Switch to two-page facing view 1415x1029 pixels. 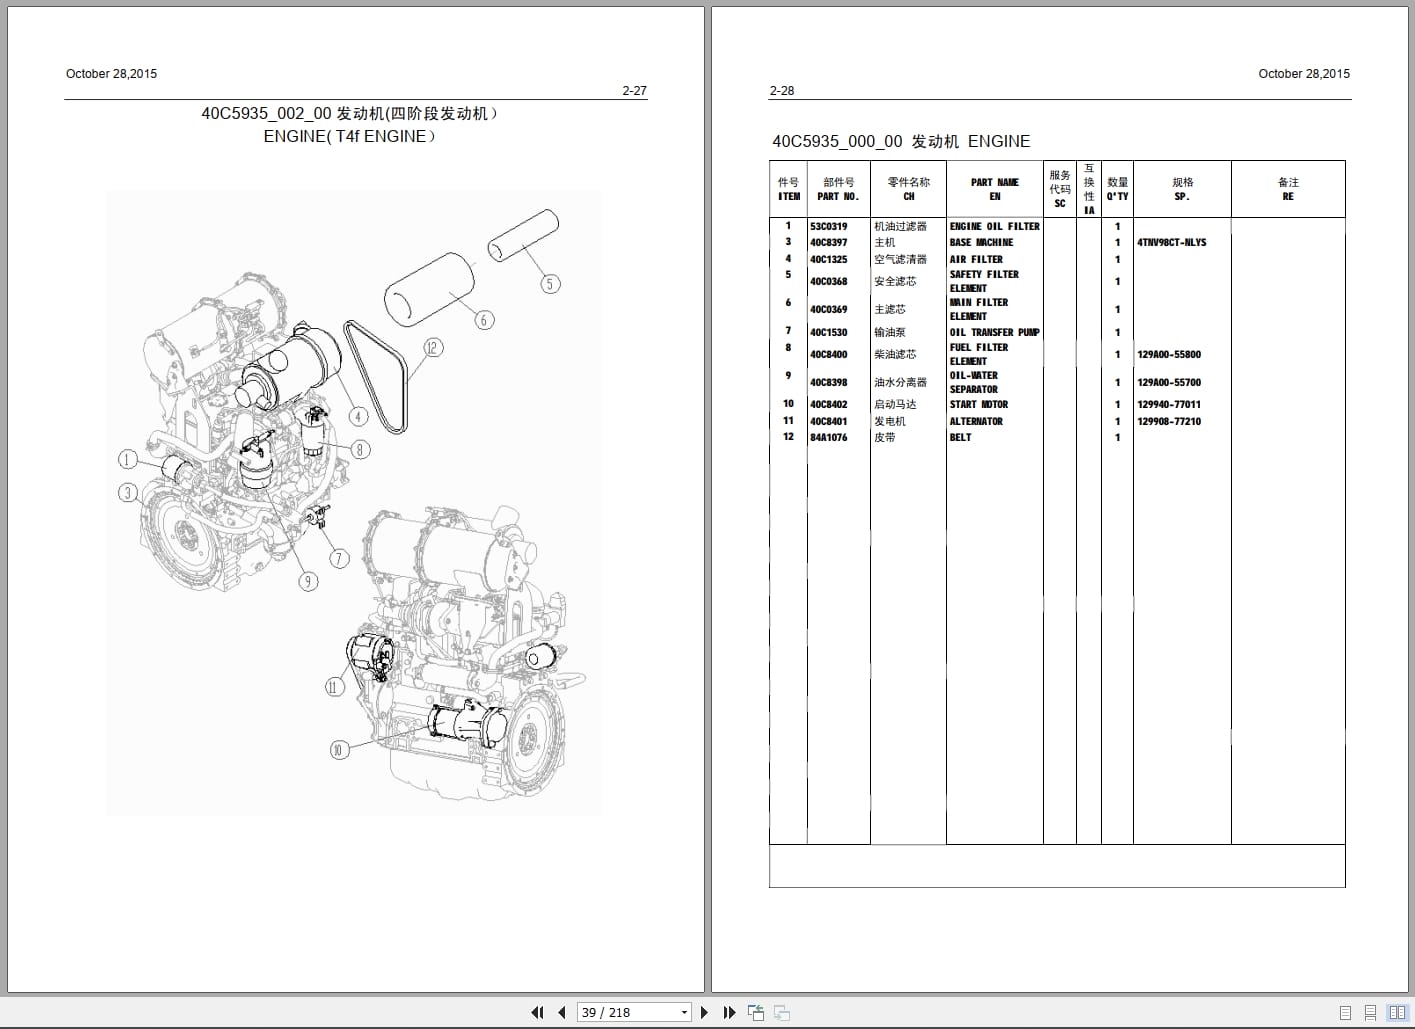click(x=1397, y=1013)
